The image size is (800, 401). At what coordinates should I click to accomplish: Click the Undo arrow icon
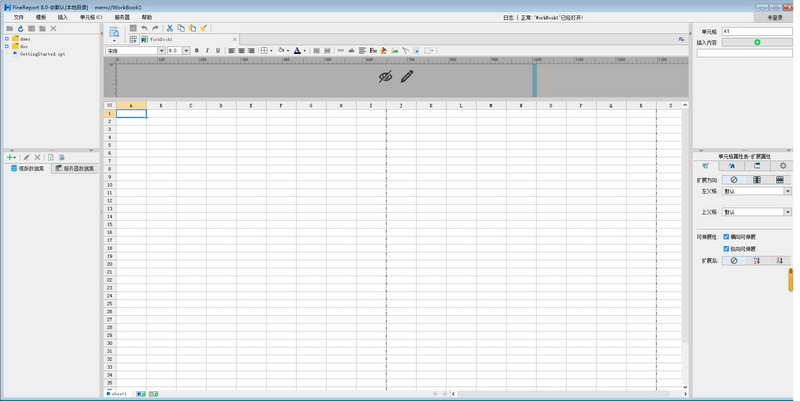click(x=144, y=29)
